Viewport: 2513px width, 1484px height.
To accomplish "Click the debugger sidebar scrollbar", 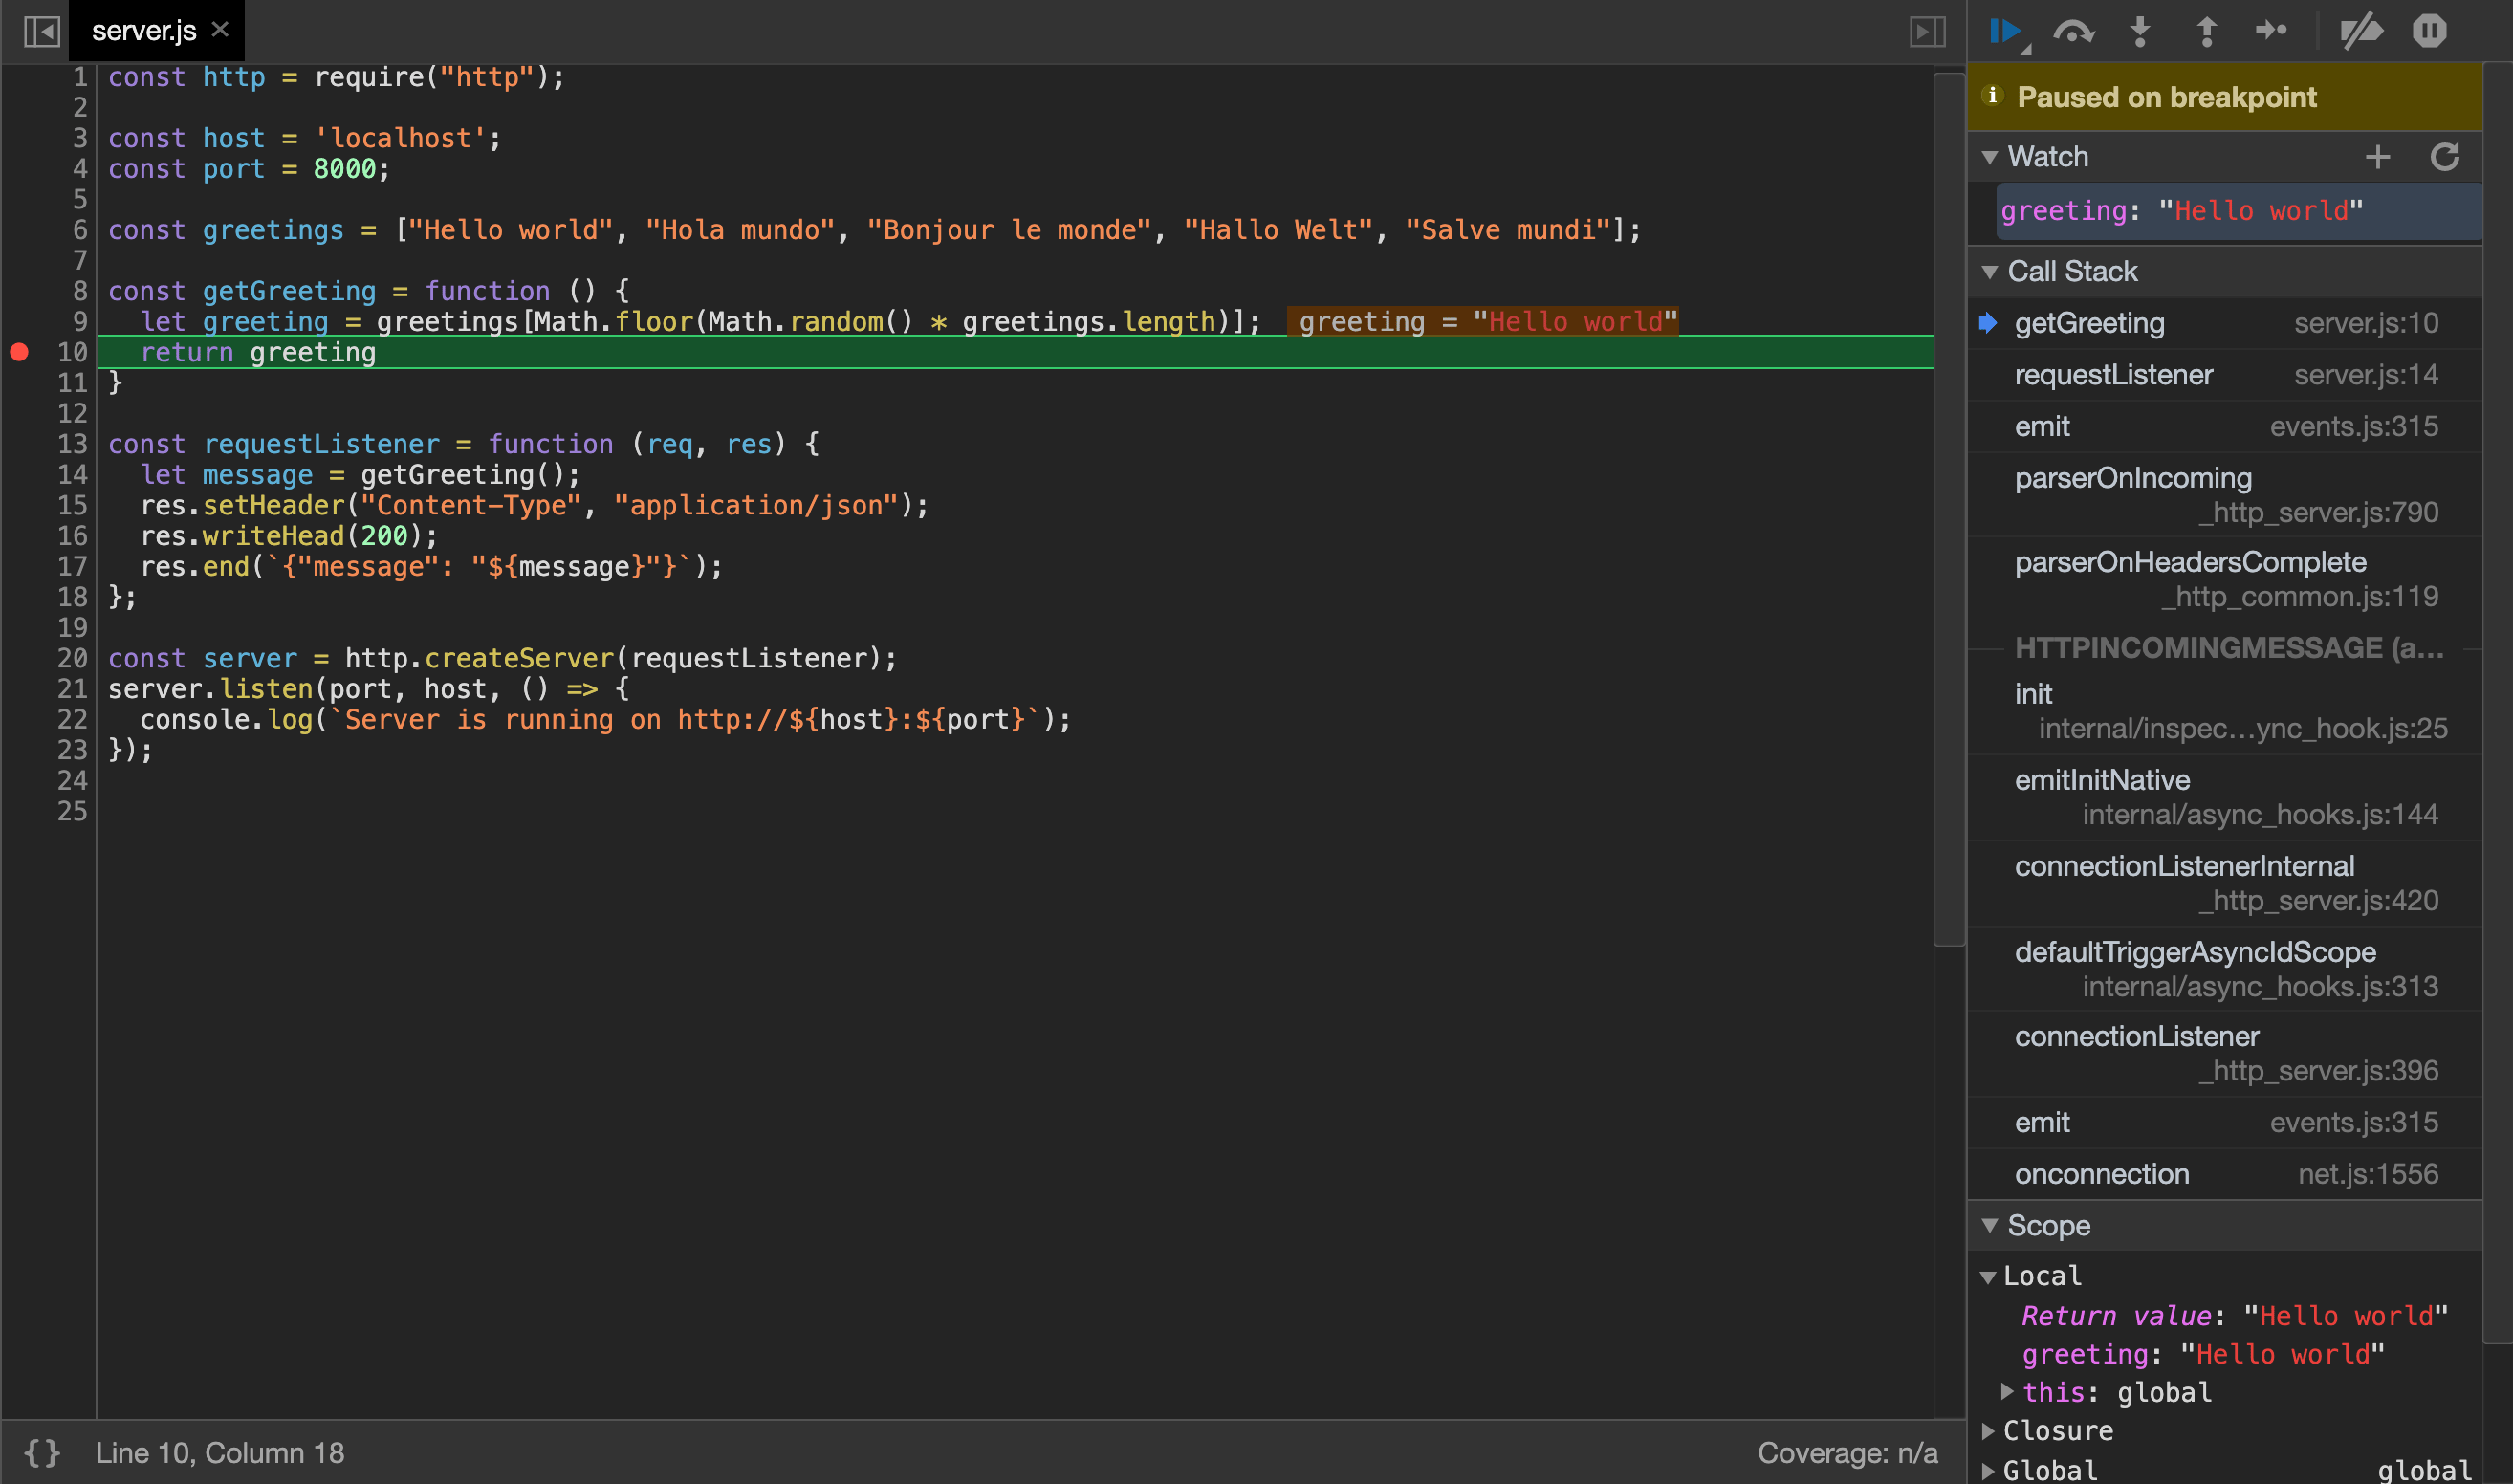I will [x=2498, y=703].
